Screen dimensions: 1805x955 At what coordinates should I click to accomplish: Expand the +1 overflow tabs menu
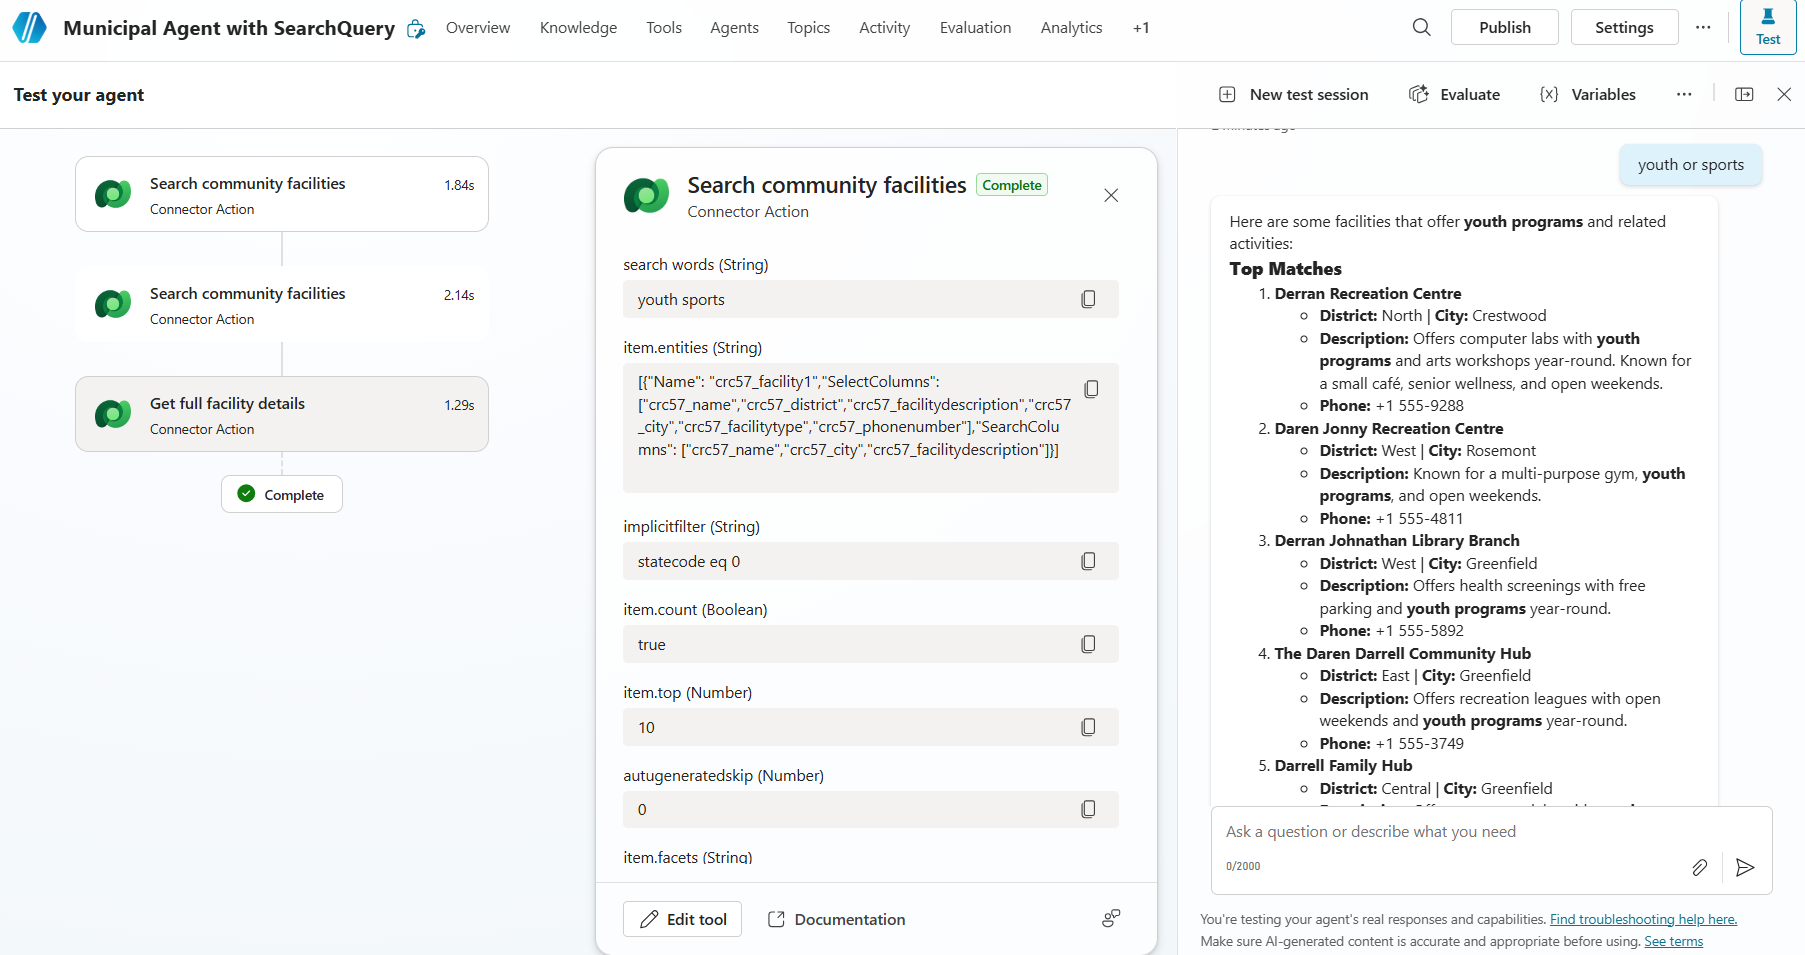1141,28
